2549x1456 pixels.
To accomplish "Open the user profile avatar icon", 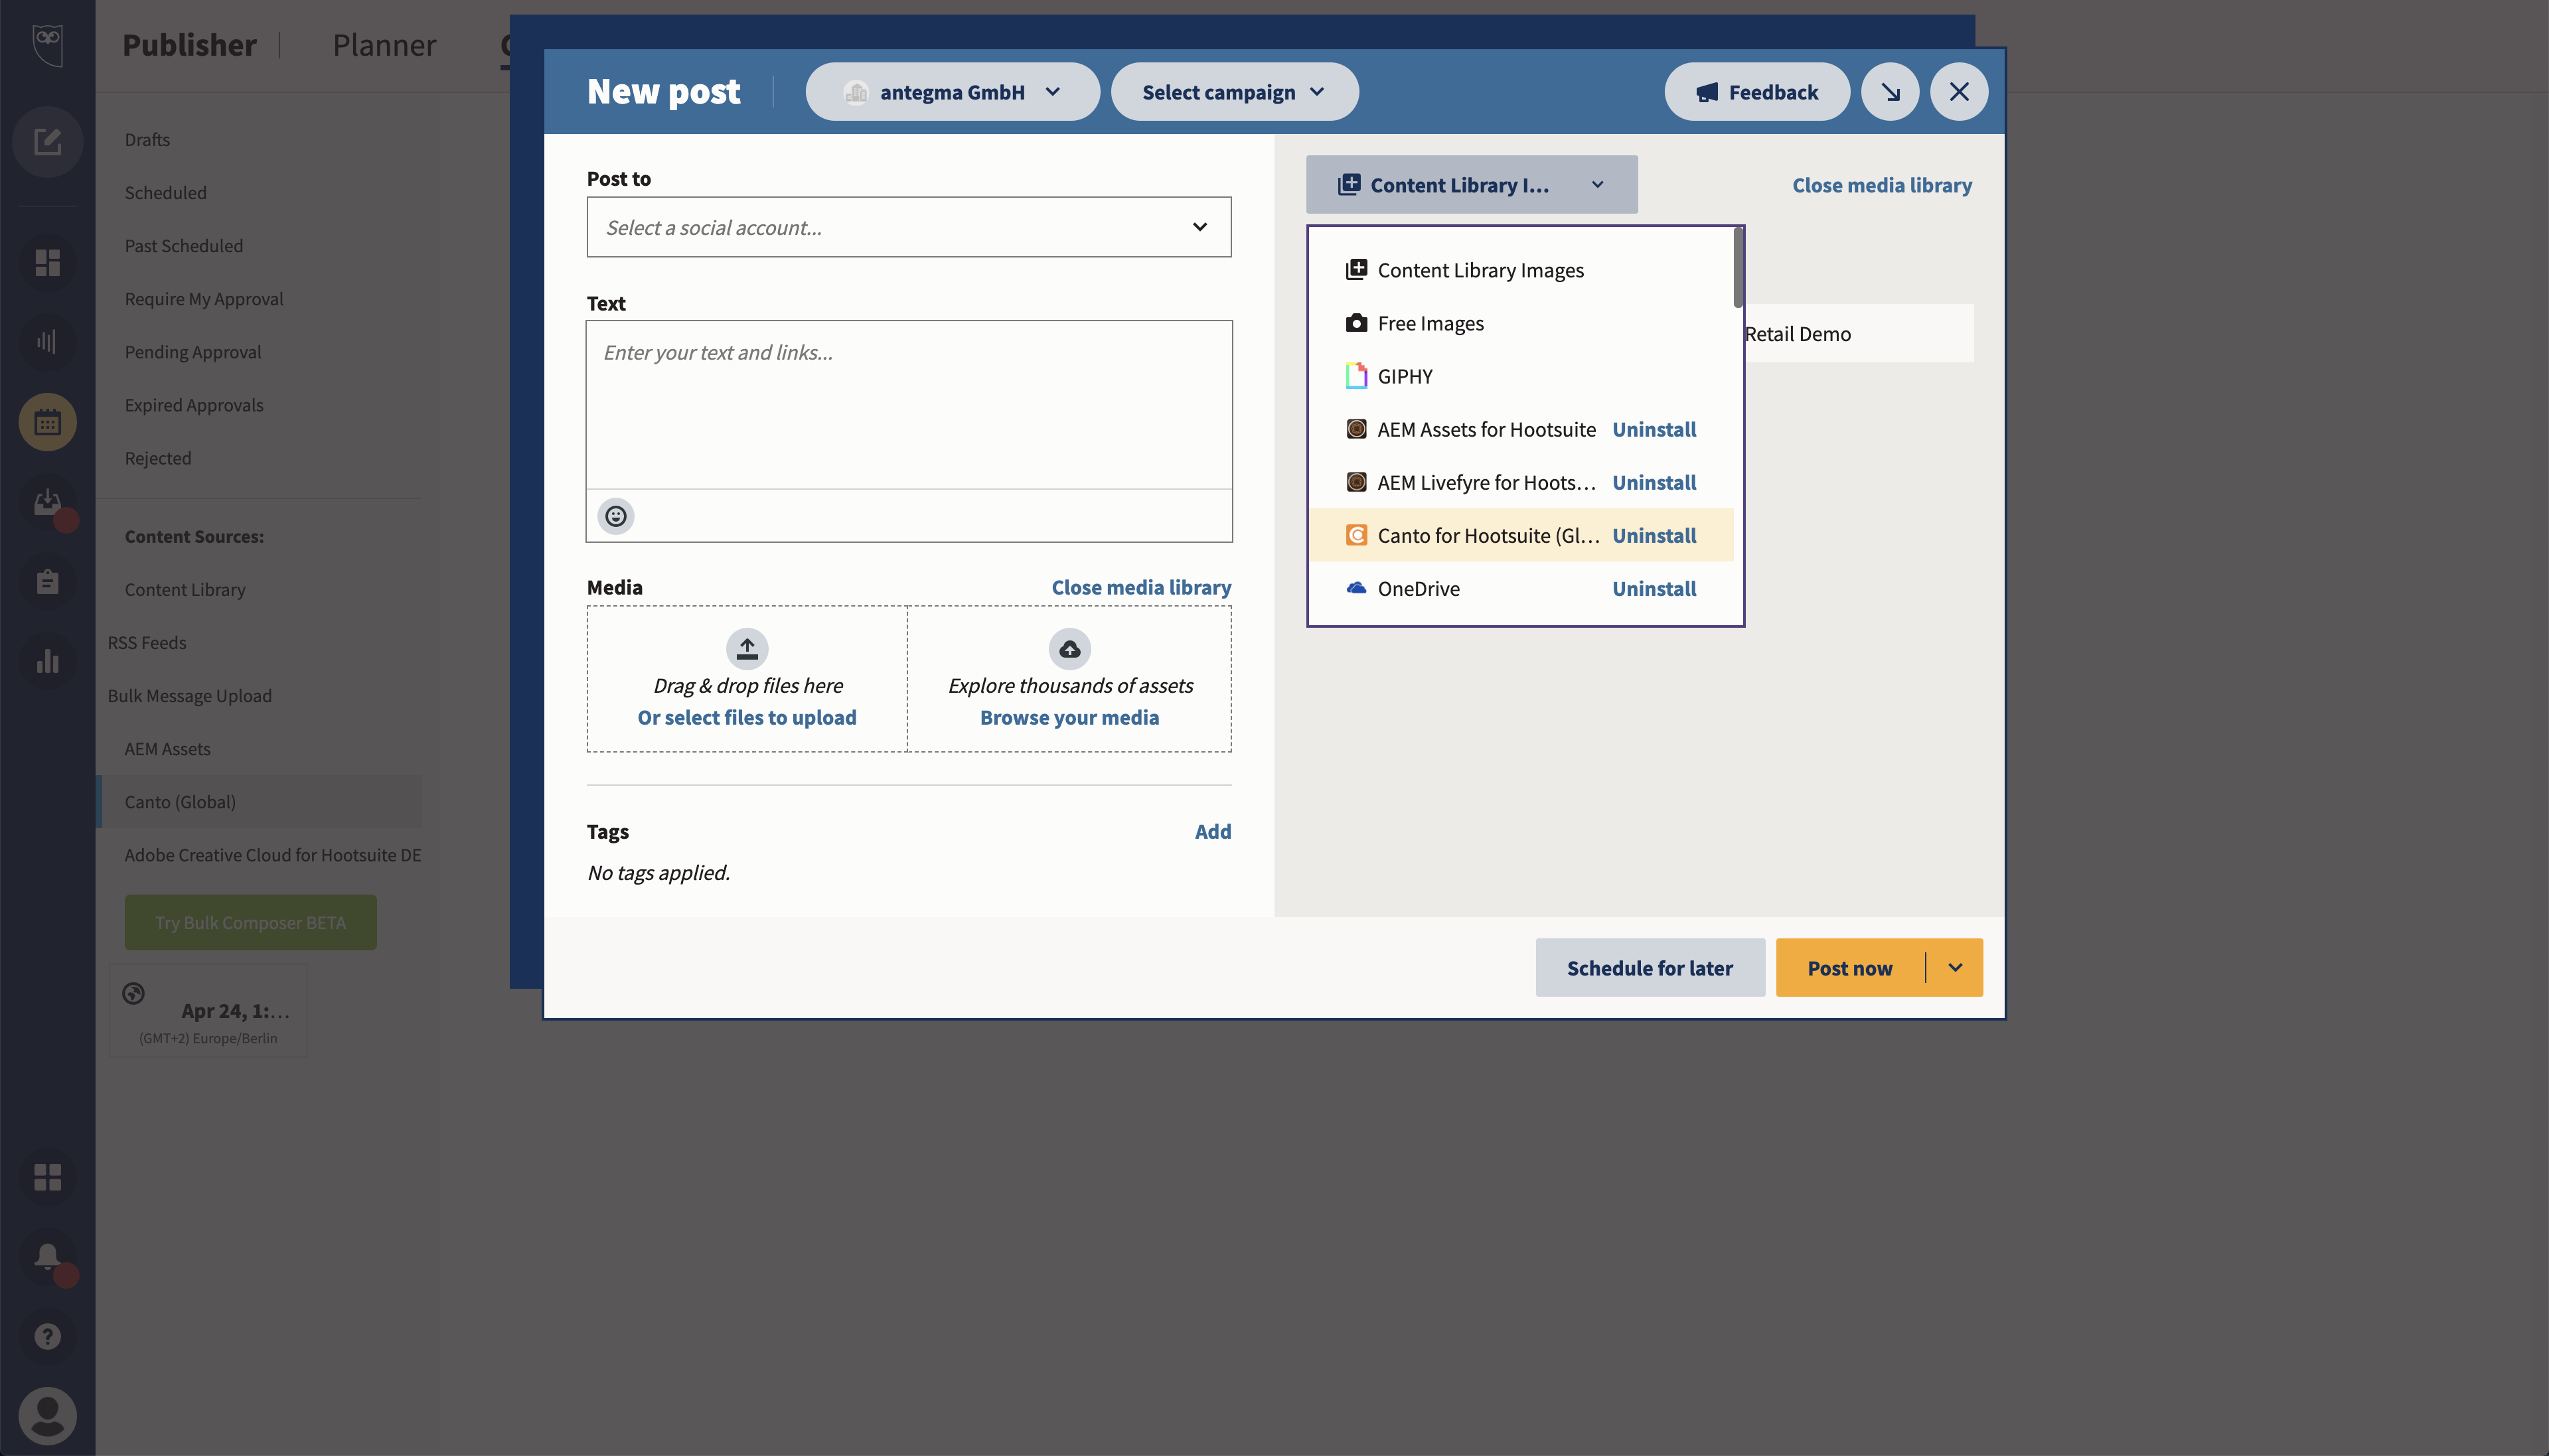I will click(47, 1416).
